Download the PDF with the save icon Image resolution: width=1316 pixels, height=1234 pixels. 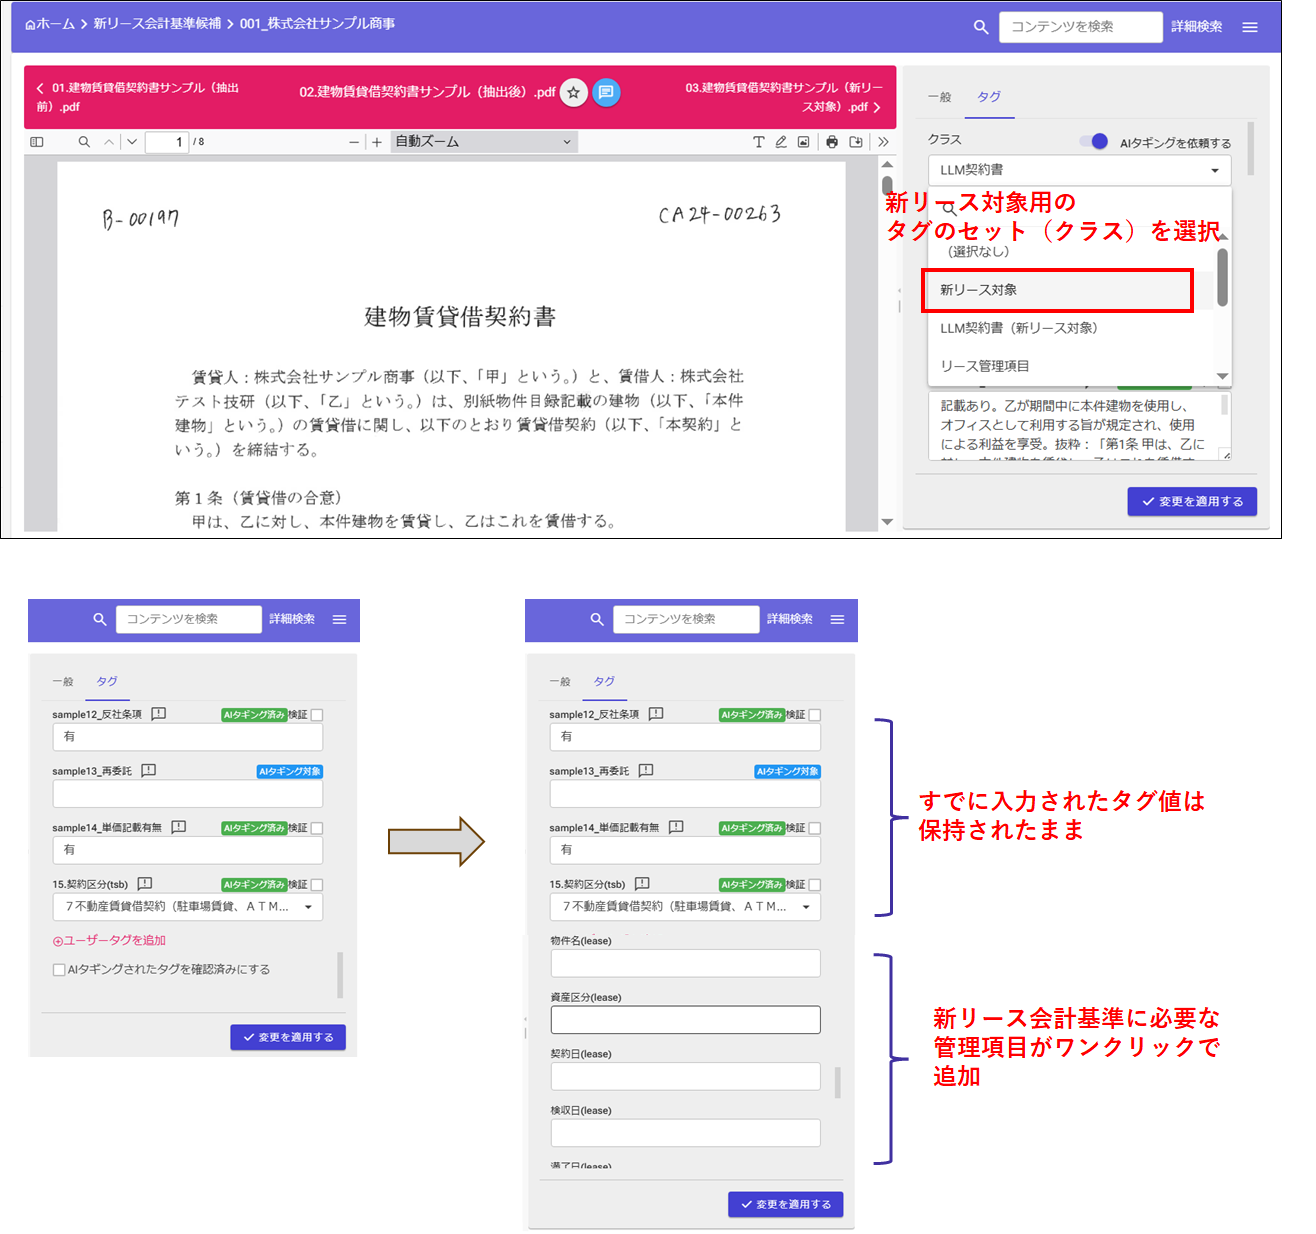click(x=856, y=142)
